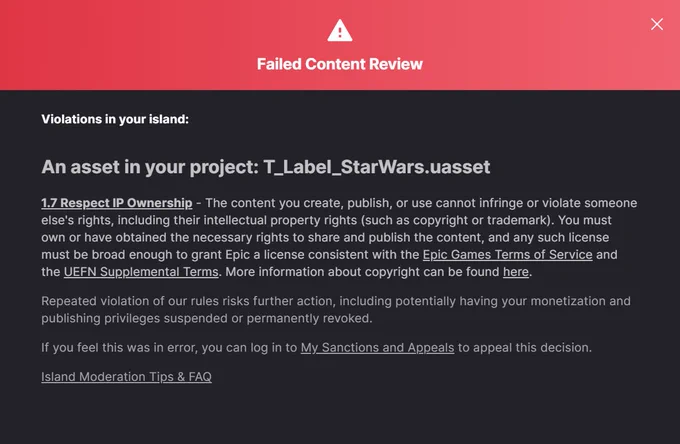680x444 pixels.
Task: Click the 'An asset in your project:' label
Action: [x=150, y=167]
